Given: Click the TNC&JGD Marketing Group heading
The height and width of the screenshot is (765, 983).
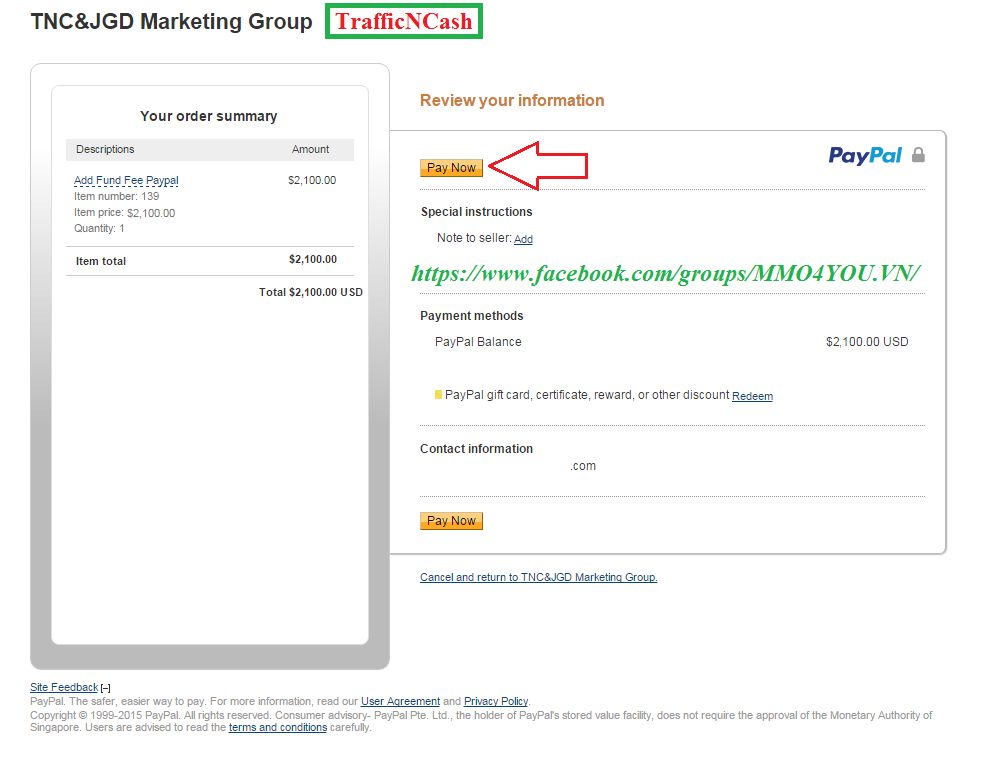Looking at the screenshot, I should click(172, 22).
